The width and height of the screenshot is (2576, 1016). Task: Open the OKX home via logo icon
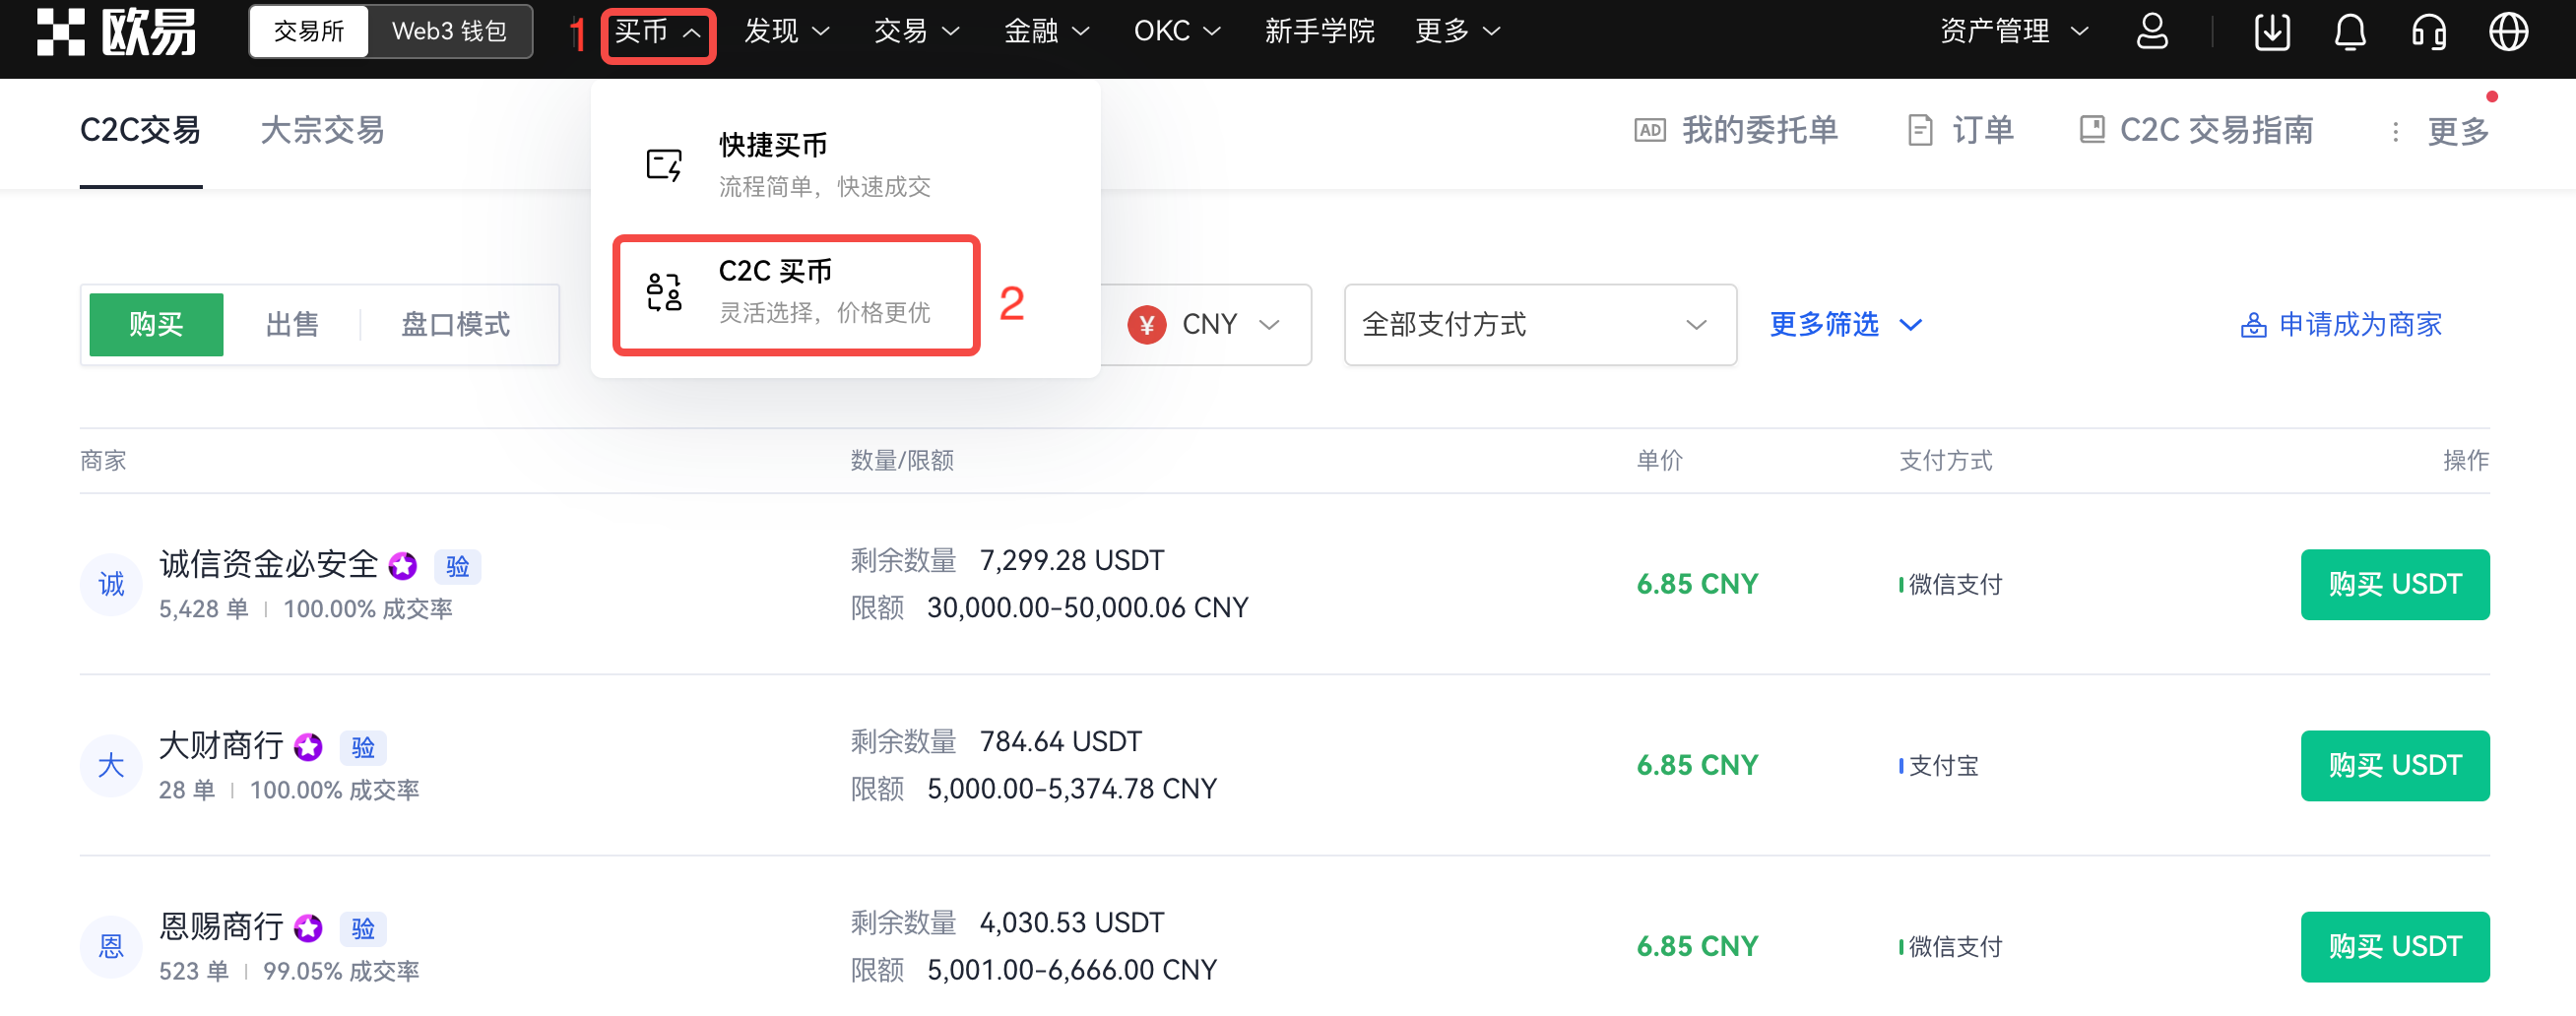pos(62,31)
